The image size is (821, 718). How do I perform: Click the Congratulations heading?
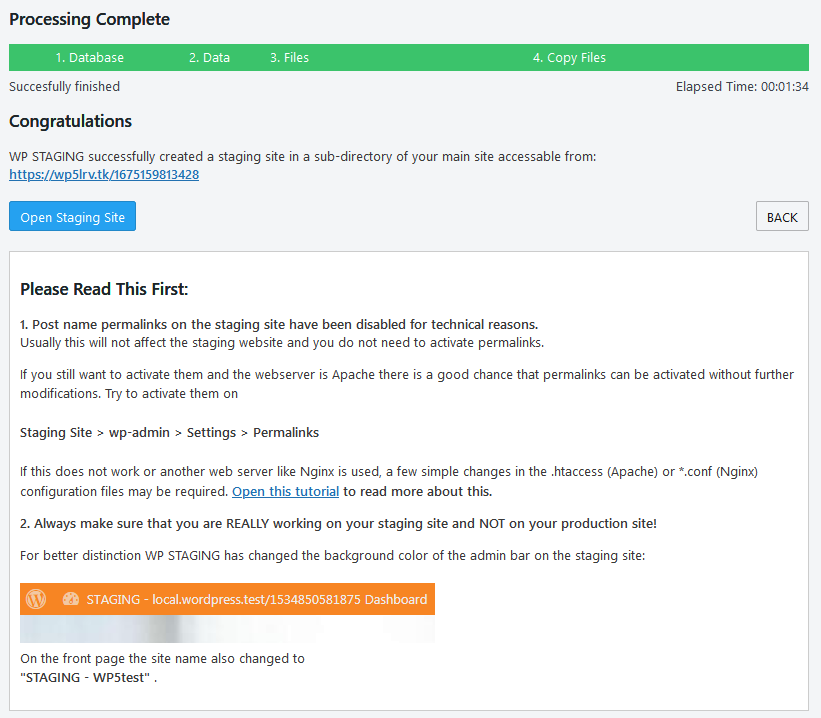click(70, 121)
